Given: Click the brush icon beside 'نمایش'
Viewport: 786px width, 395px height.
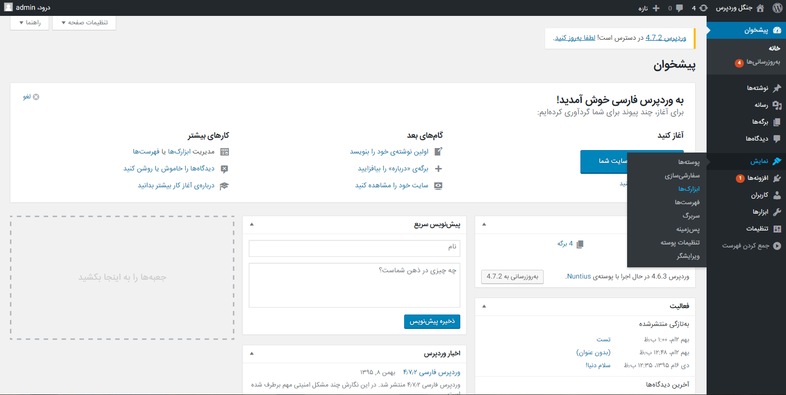Looking at the screenshot, I should (x=777, y=161).
